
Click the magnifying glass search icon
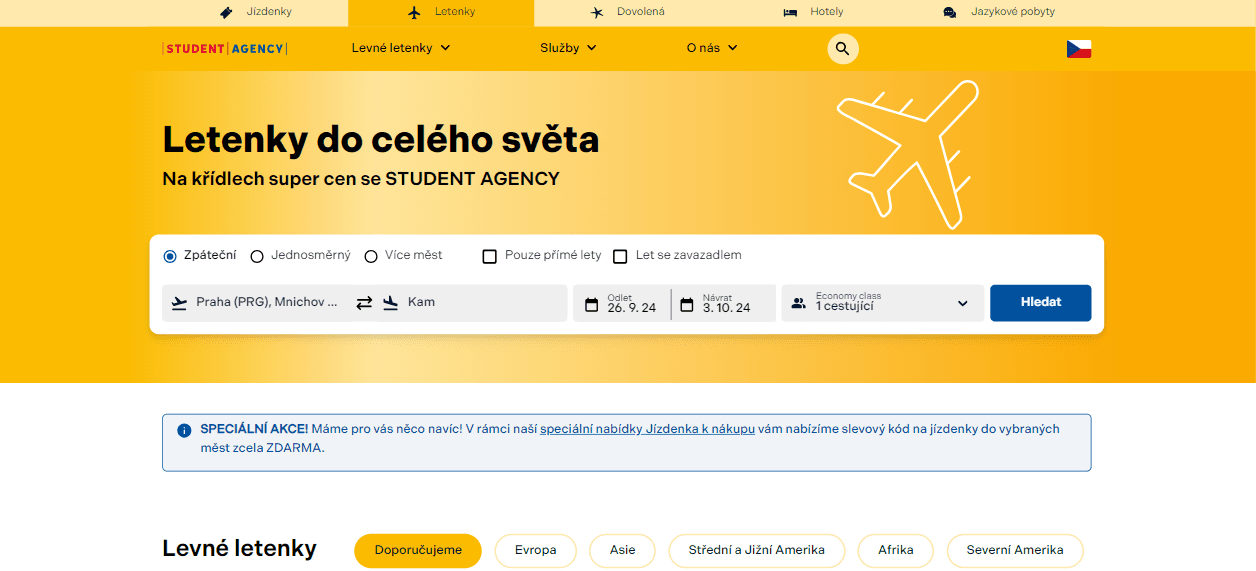pos(843,48)
